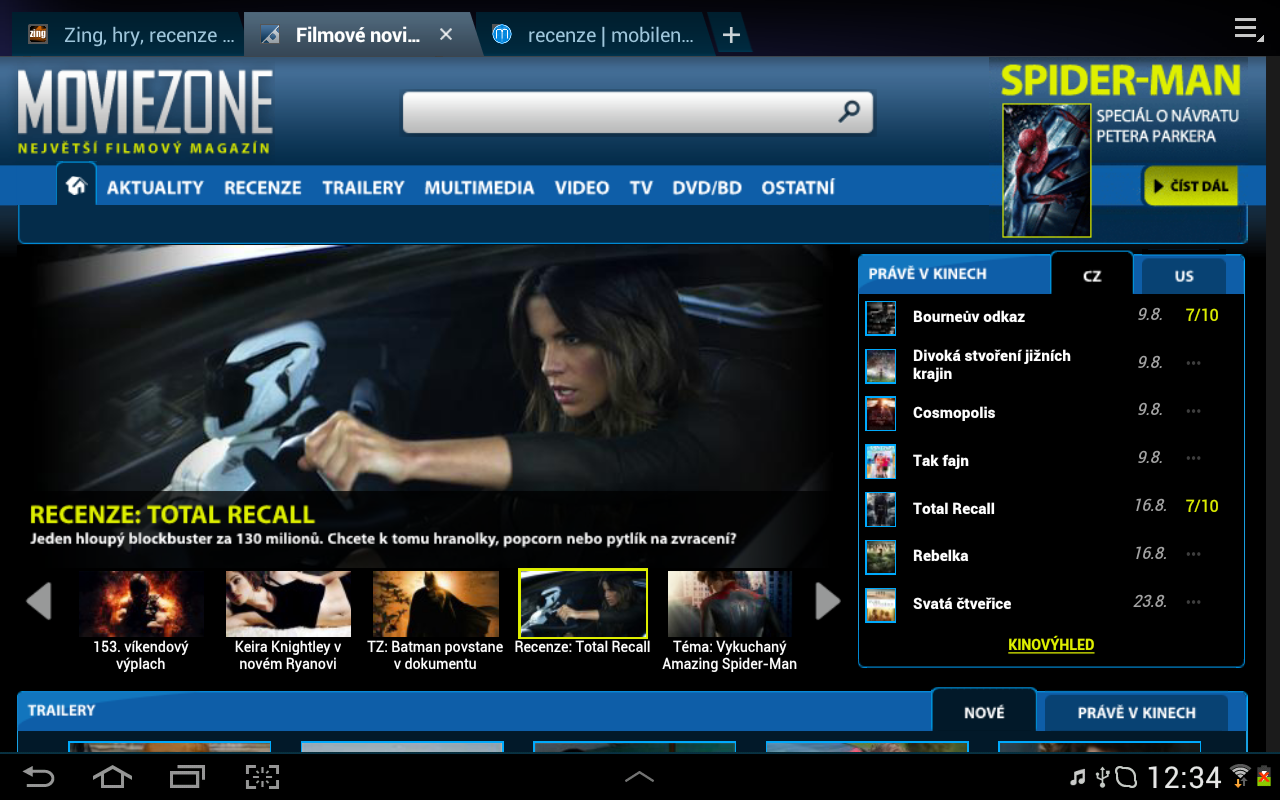Click the search magnifier icon
Image resolution: width=1280 pixels, height=800 pixels.
[849, 111]
